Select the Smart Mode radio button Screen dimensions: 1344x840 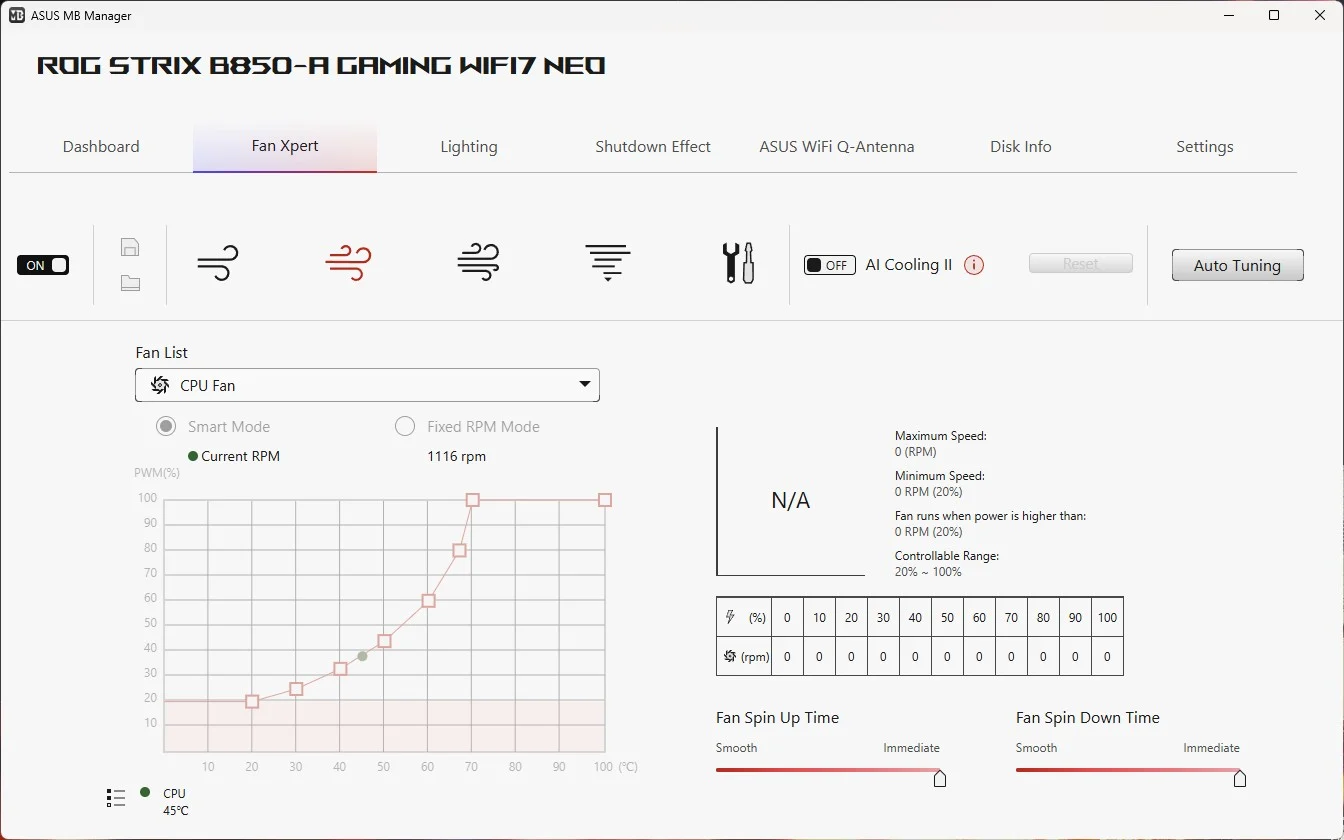[166, 427]
